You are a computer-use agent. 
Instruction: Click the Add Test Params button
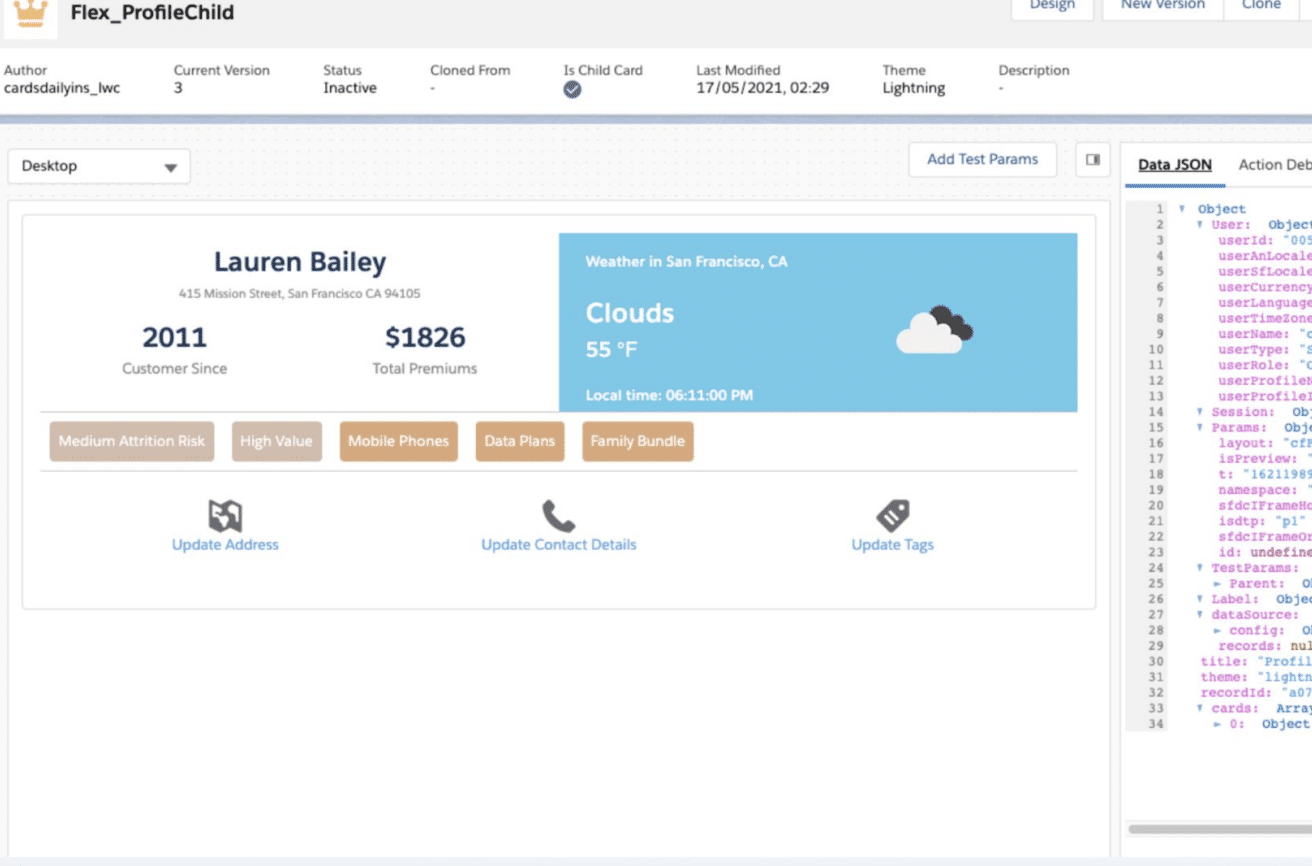982,159
